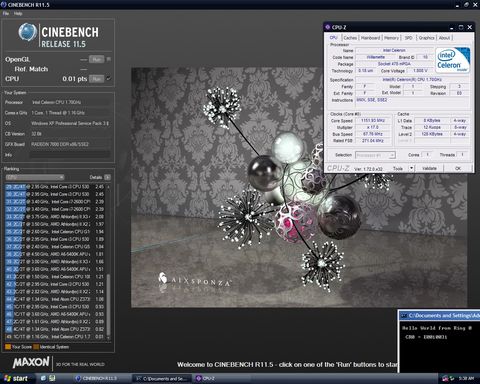Image resolution: width=480 pixels, height=384 pixels.
Task: Expand the CPU-Z Tools dropdown arrow
Action: (411, 168)
